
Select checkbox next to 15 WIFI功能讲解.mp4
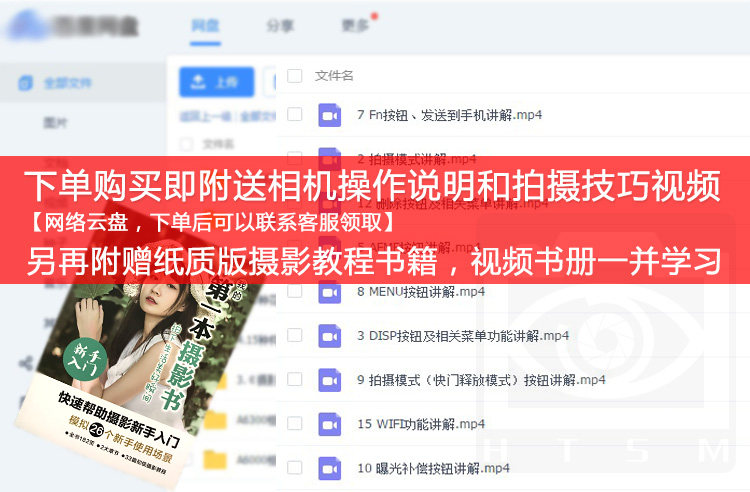[294, 423]
